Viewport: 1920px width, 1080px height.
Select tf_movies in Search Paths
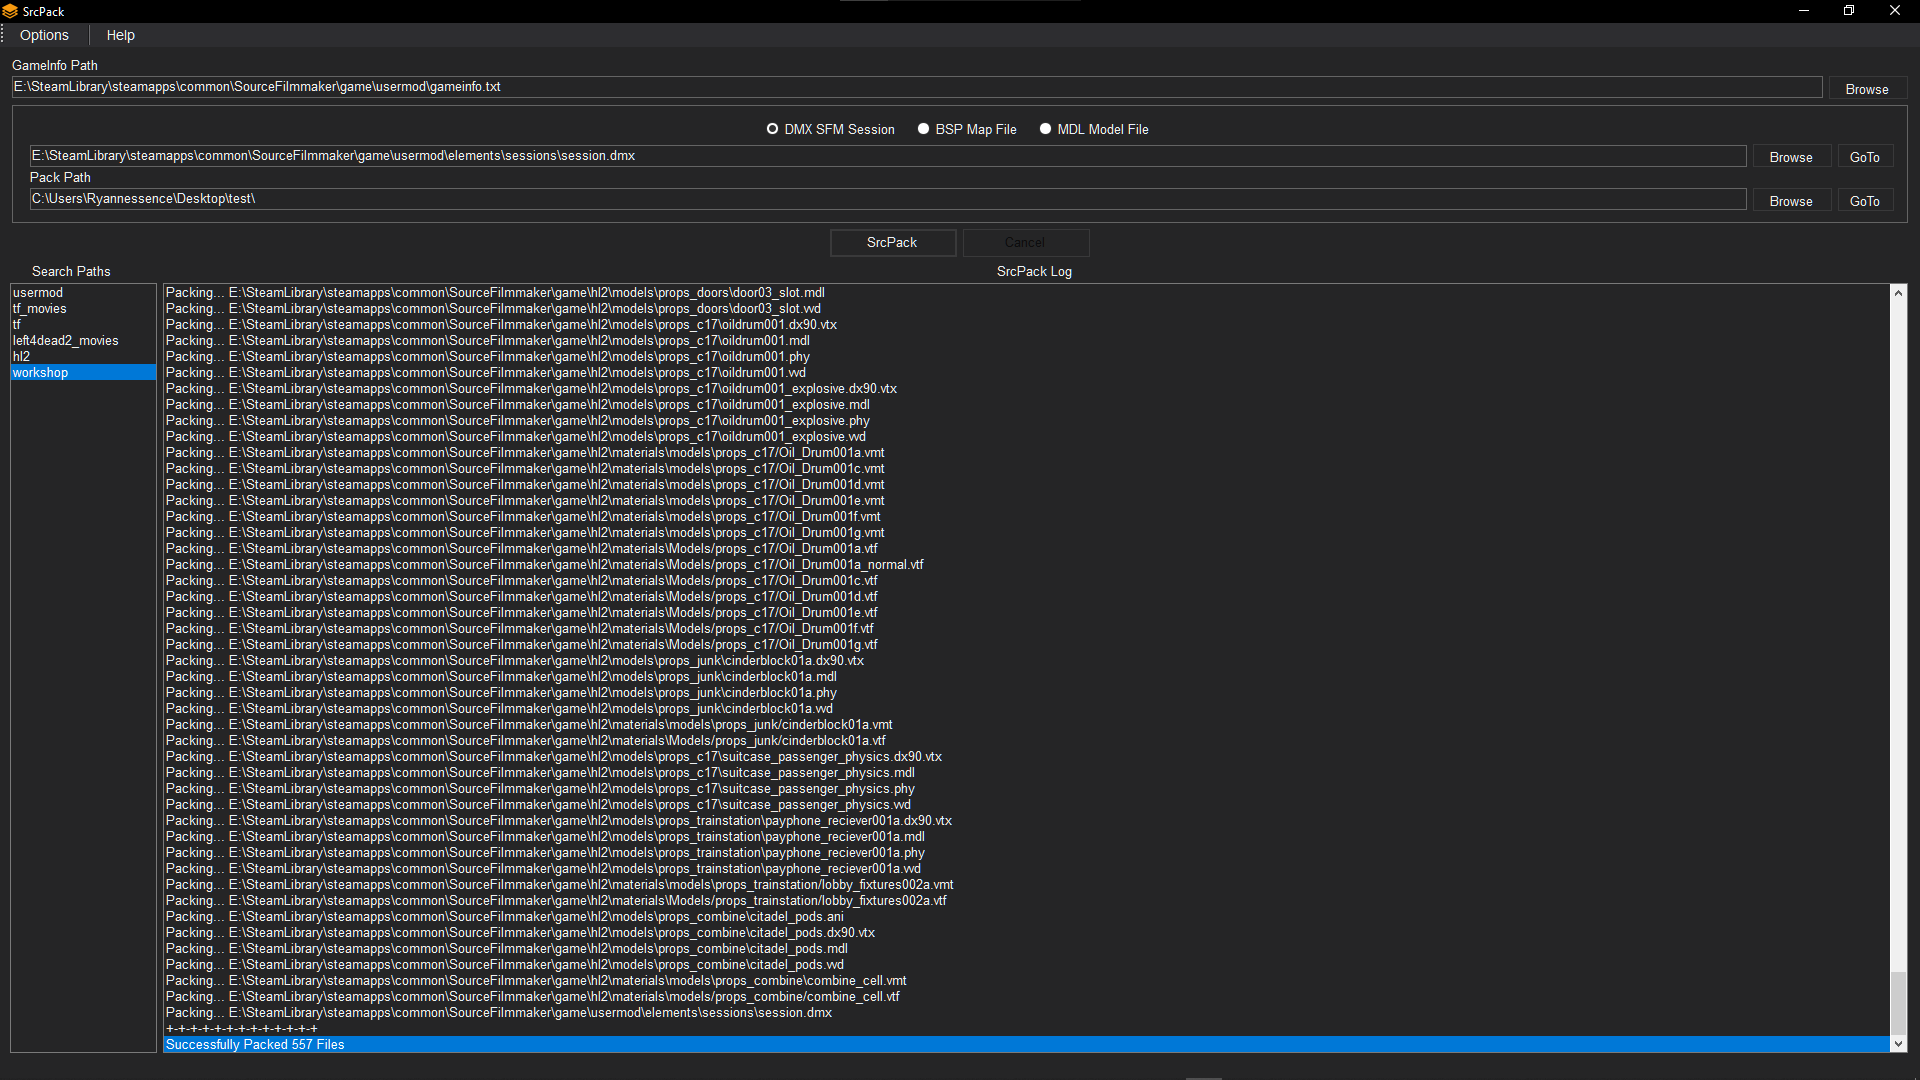click(x=83, y=309)
